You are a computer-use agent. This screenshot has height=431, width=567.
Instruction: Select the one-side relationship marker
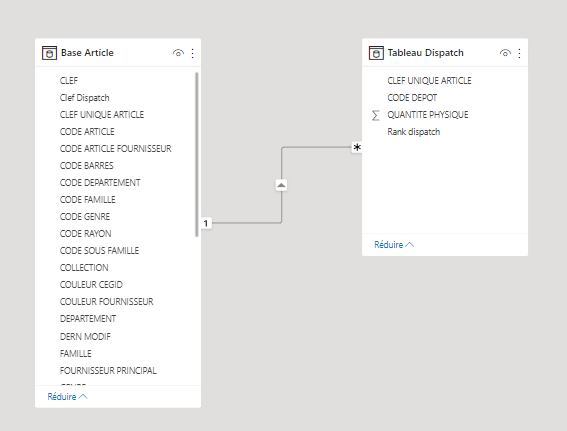click(206, 223)
